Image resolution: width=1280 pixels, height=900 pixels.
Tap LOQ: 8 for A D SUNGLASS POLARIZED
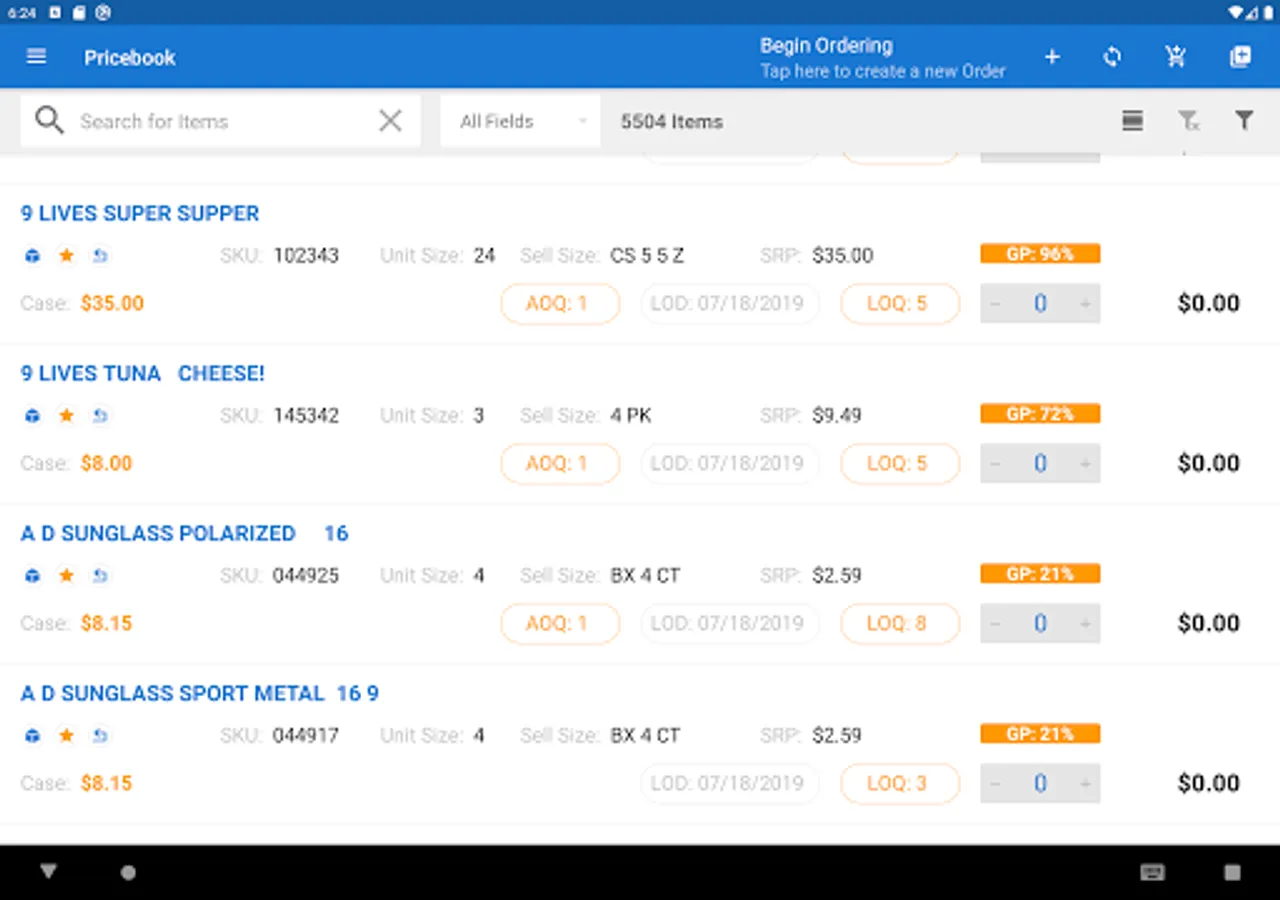900,623
